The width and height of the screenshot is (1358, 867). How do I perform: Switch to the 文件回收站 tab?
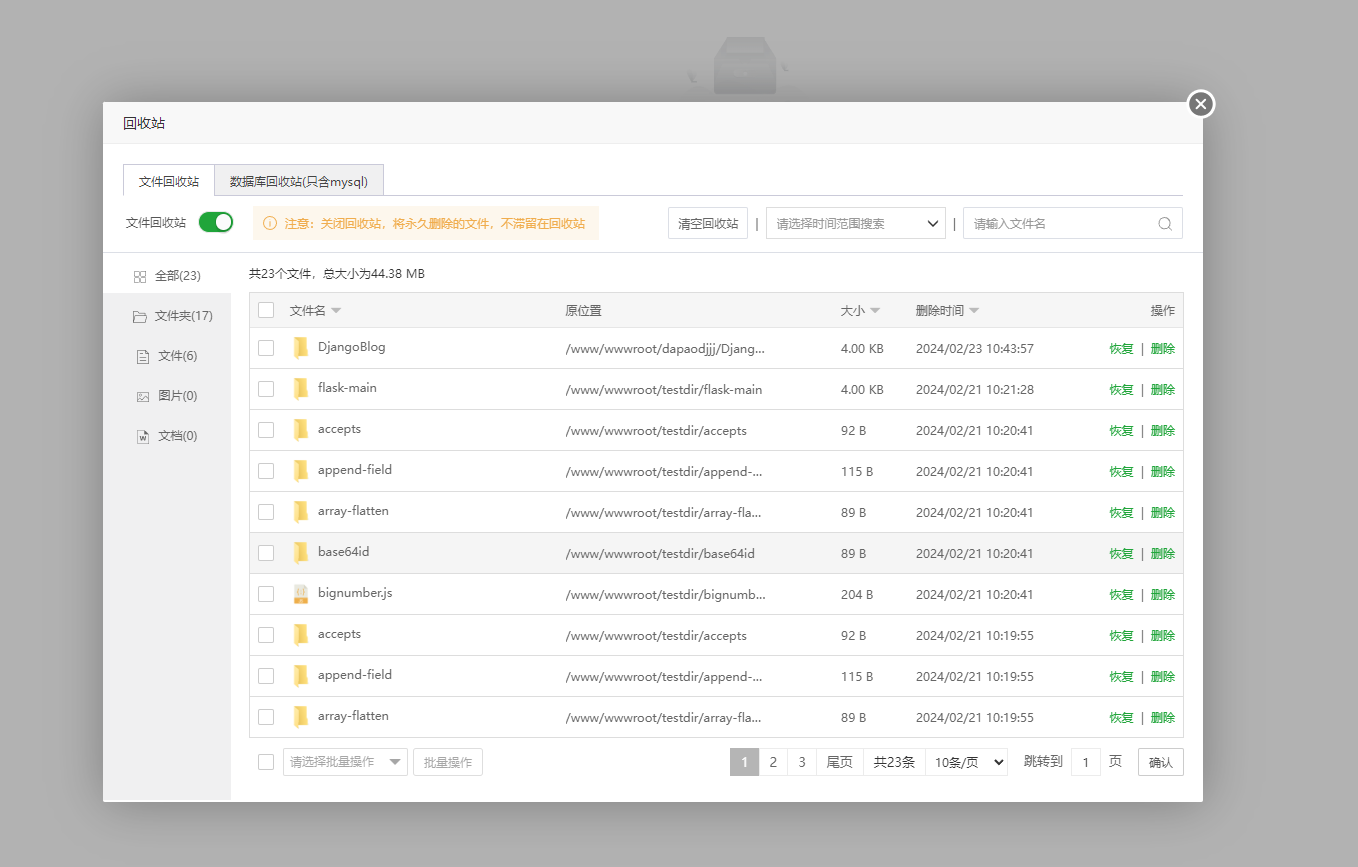[169, 181]
